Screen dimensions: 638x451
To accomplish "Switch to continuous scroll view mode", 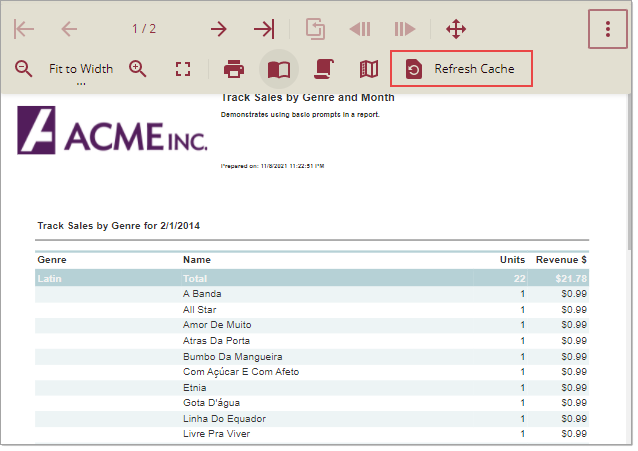I will (x=324, y=68).
